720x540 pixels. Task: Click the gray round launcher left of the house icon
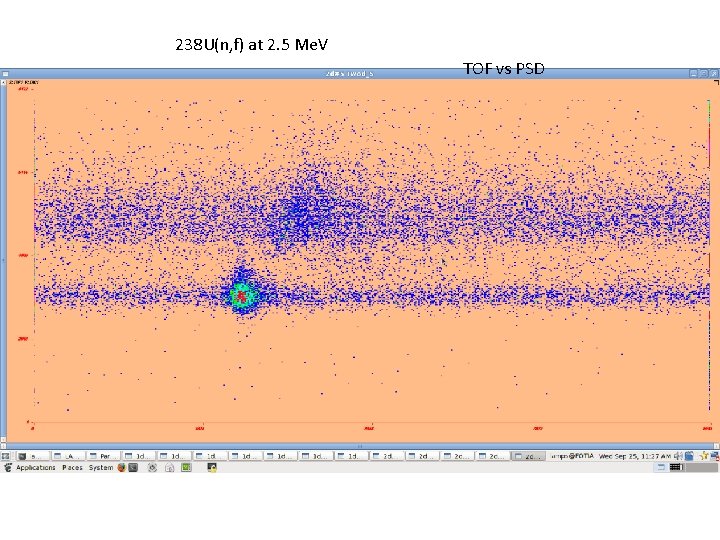click(x=152, y=467)
